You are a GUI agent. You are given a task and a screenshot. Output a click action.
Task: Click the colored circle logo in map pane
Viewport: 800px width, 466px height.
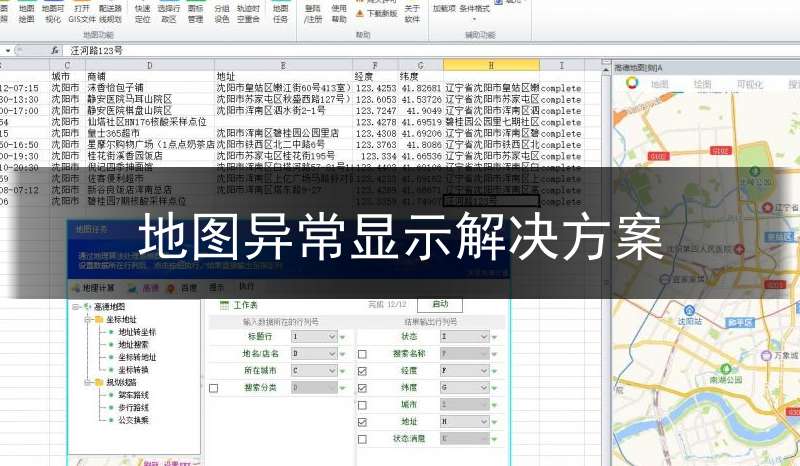click(631, 84)
